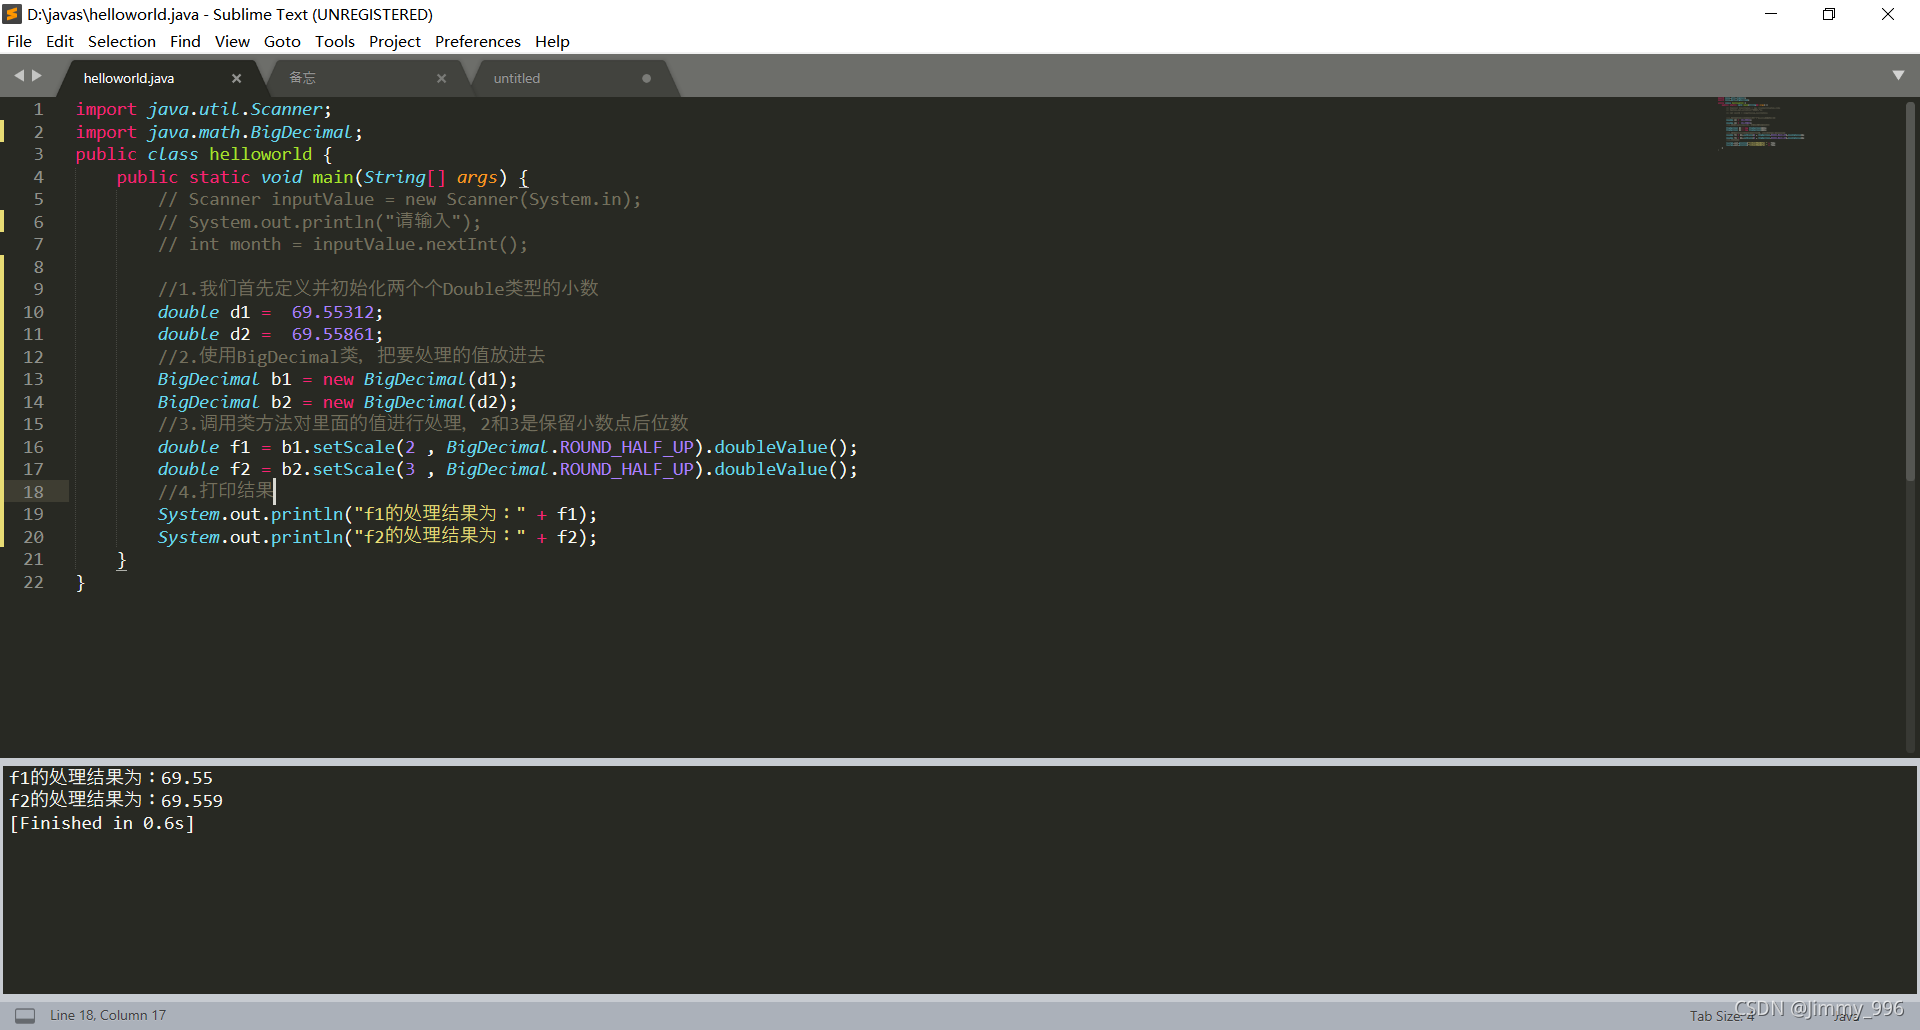The height and width of the screenshot is (1030, 1920).
Task: Click output line 'f1的处理结果为：69.55'
Action: click(111, 777)
